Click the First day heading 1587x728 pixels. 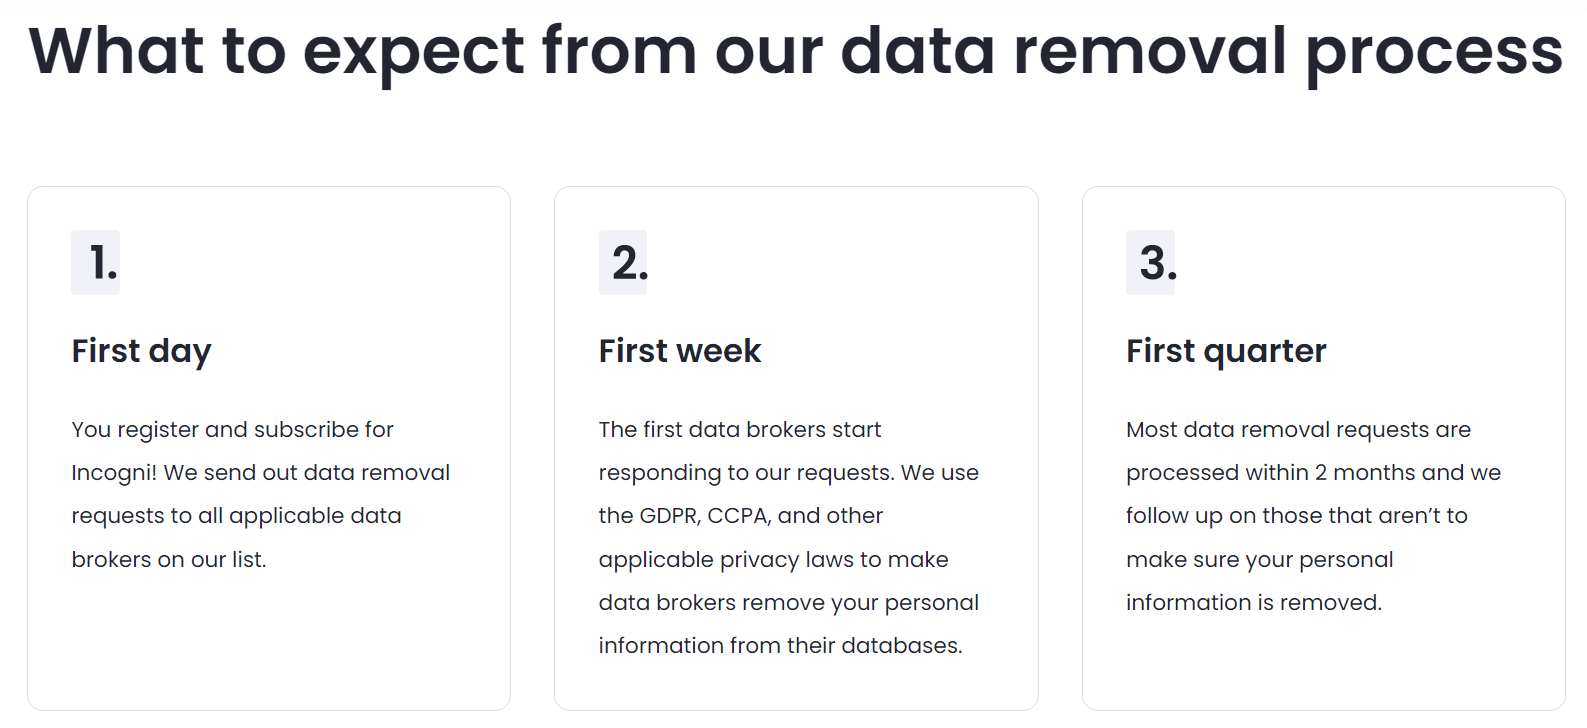[141, 351]
